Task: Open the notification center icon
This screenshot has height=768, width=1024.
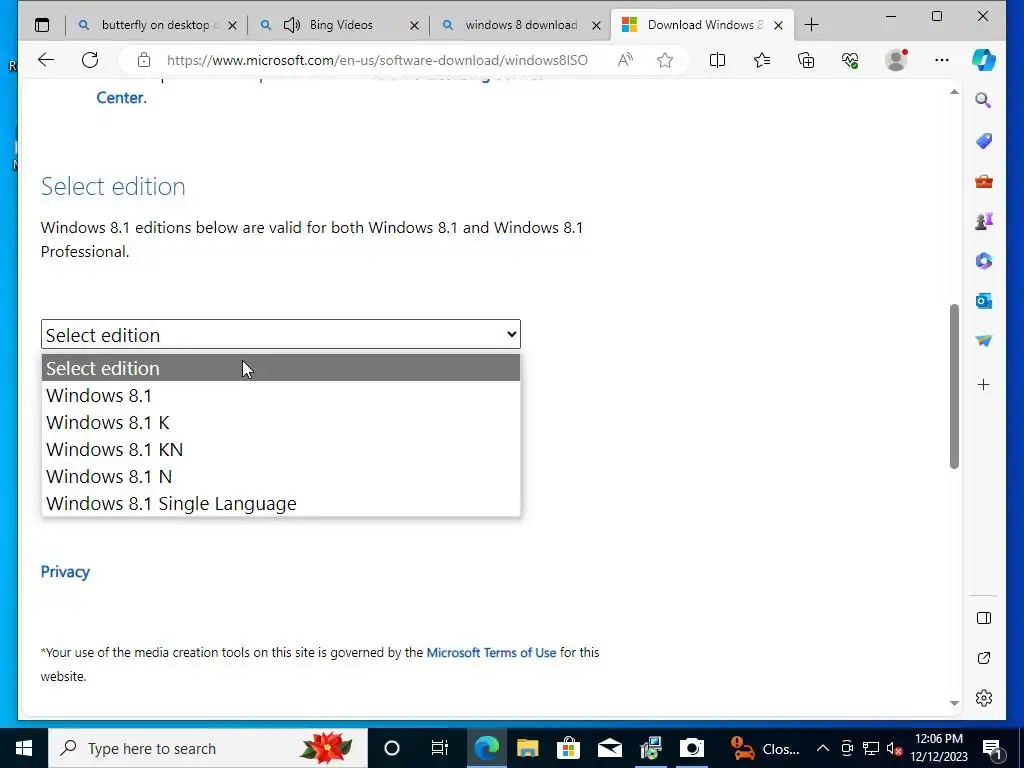Action: pos(992,748)
